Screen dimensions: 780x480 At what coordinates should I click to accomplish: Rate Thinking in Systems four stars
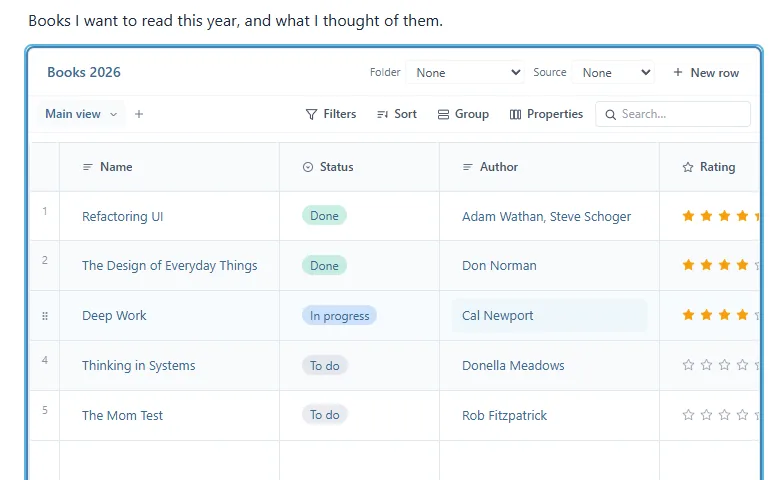click(742, 365)
